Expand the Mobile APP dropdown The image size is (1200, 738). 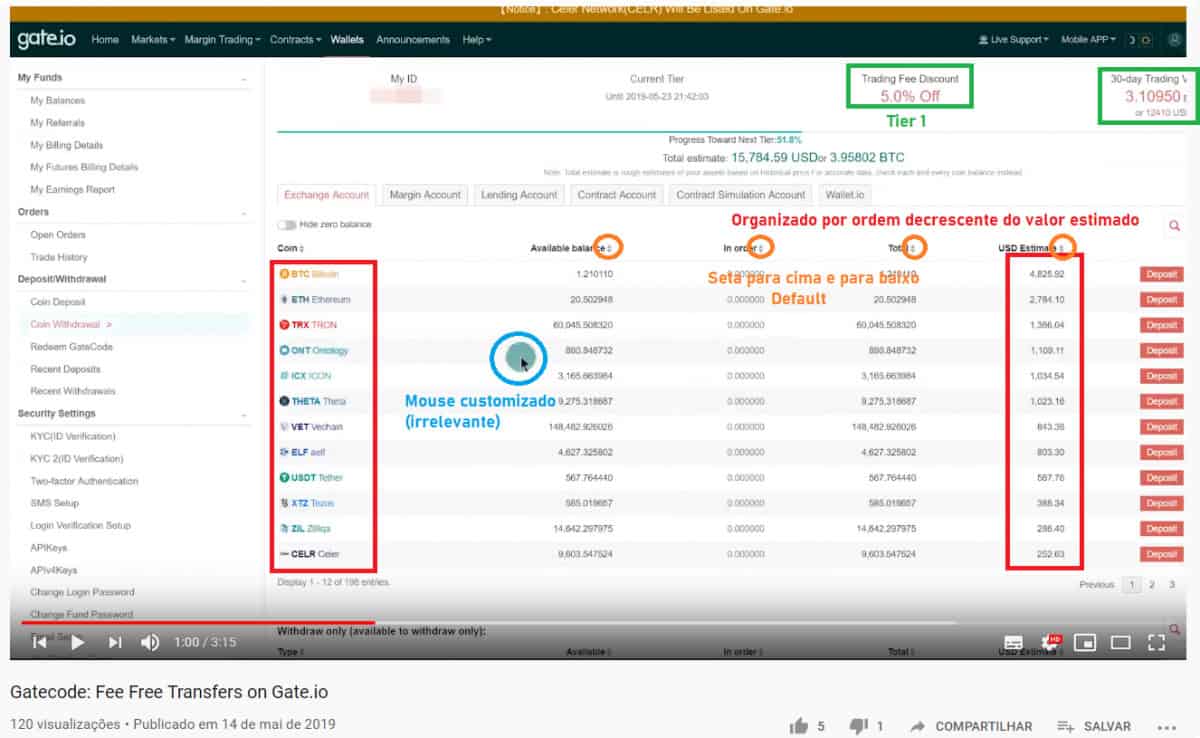pos(1089,40)
